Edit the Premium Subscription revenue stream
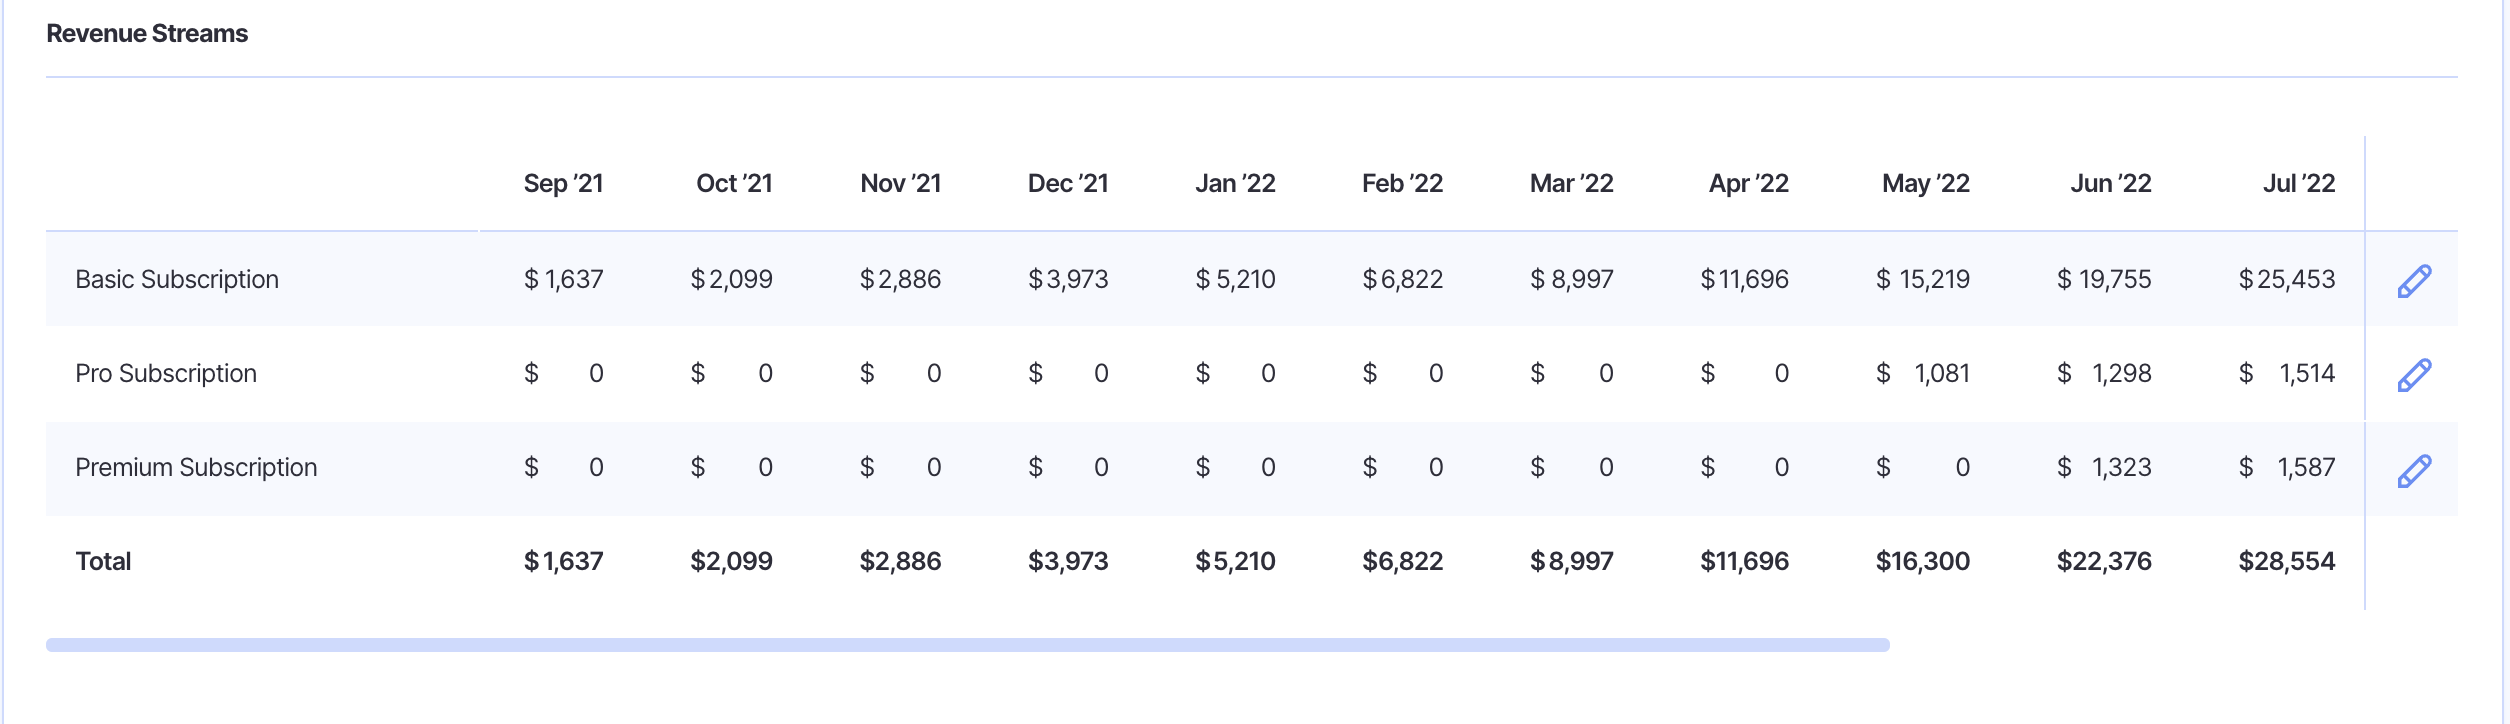 [x=2414, y=470]
